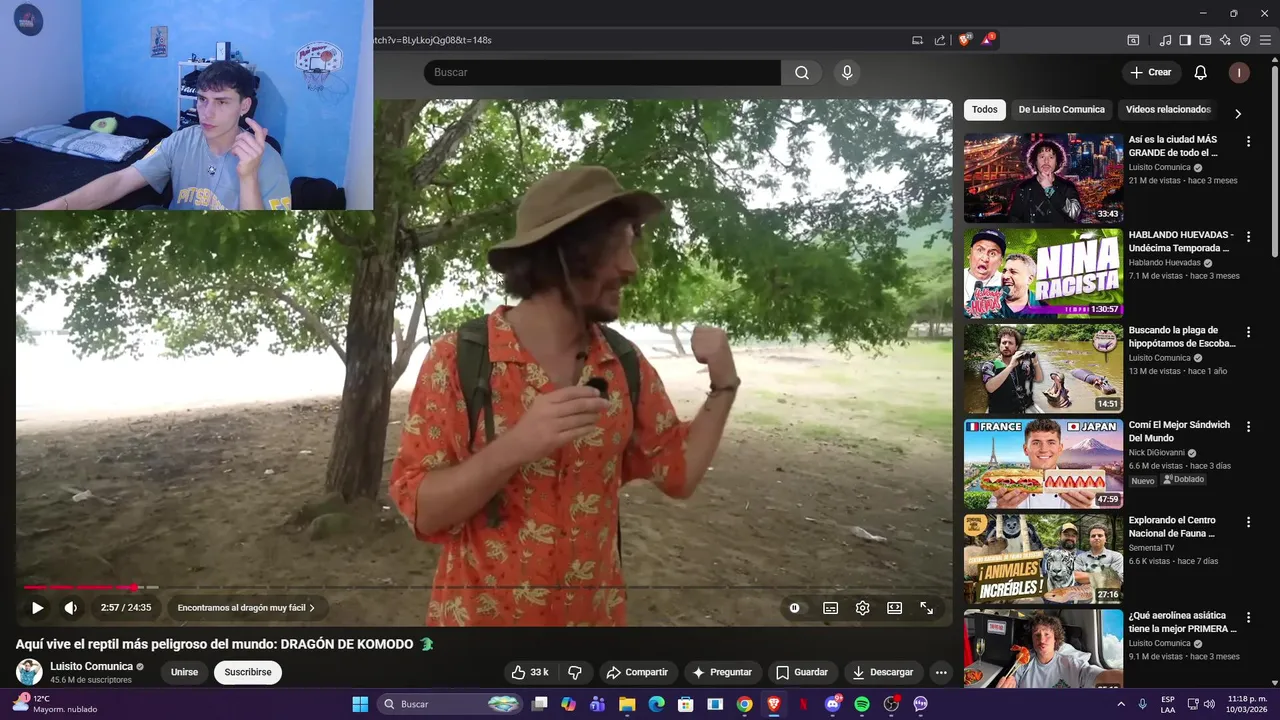Open 'Comí El Mejor Sándwich Del Mundo' video
Image resolution: width=1280 pixels, height=720 pixels.
pyautogui.click(x=1043, y=463)
